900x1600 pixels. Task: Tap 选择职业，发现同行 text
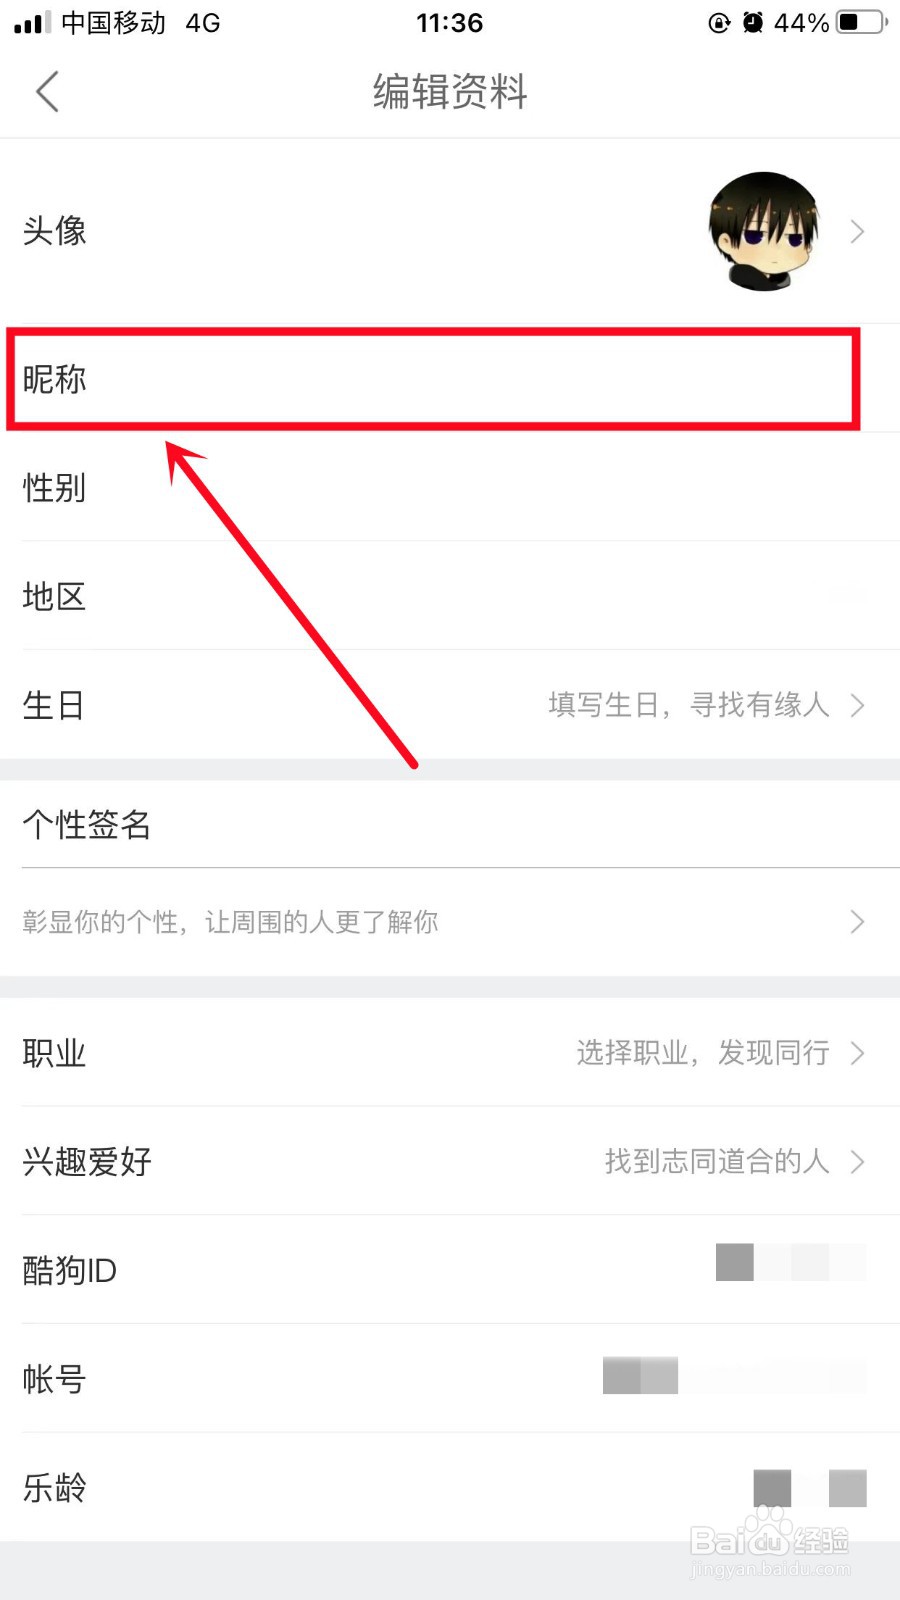(703, 1053)
